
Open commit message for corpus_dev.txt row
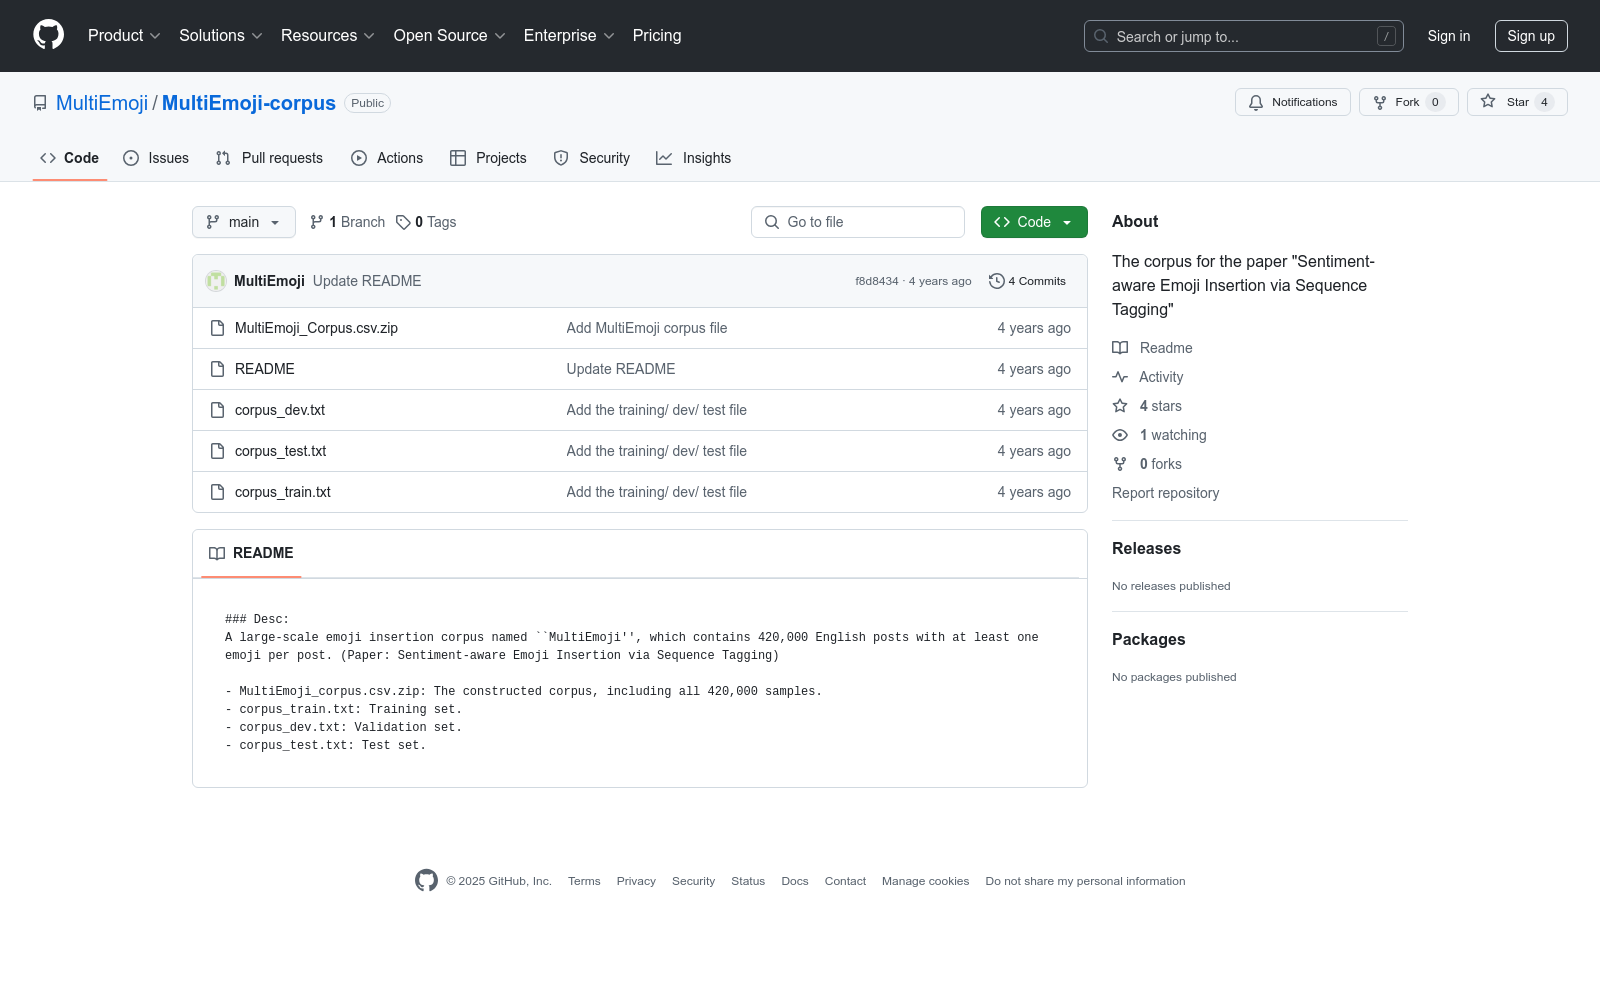click(657, 410)
